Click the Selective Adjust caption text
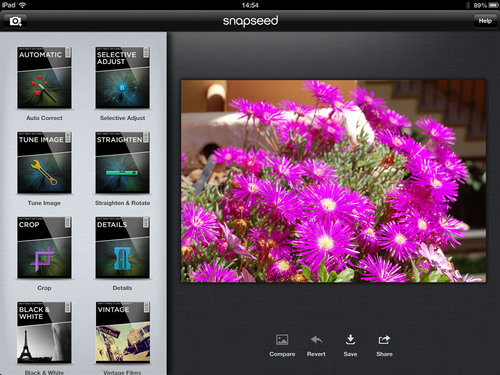 (x=122, y=118)
